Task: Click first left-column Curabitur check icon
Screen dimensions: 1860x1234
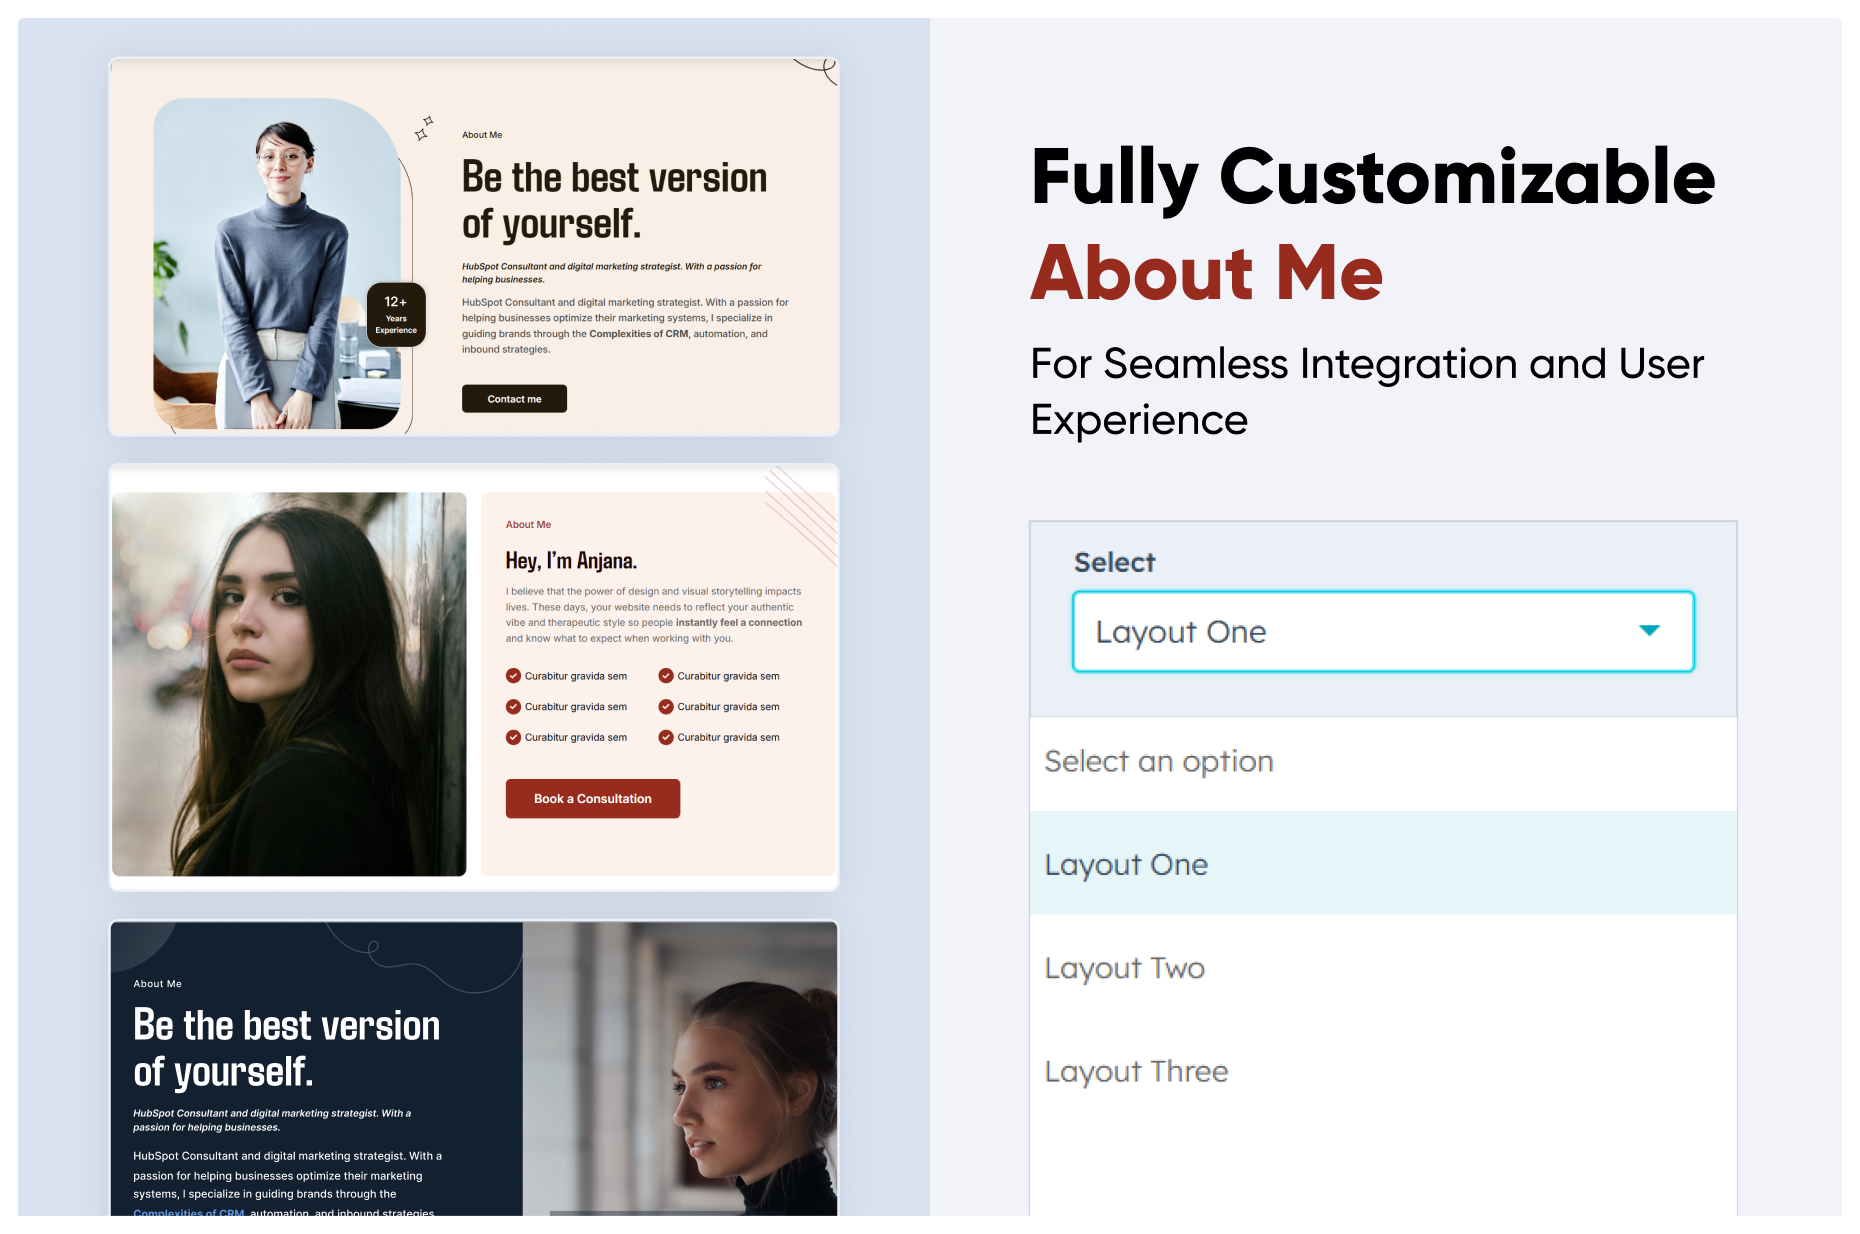Action: point(513,676)
